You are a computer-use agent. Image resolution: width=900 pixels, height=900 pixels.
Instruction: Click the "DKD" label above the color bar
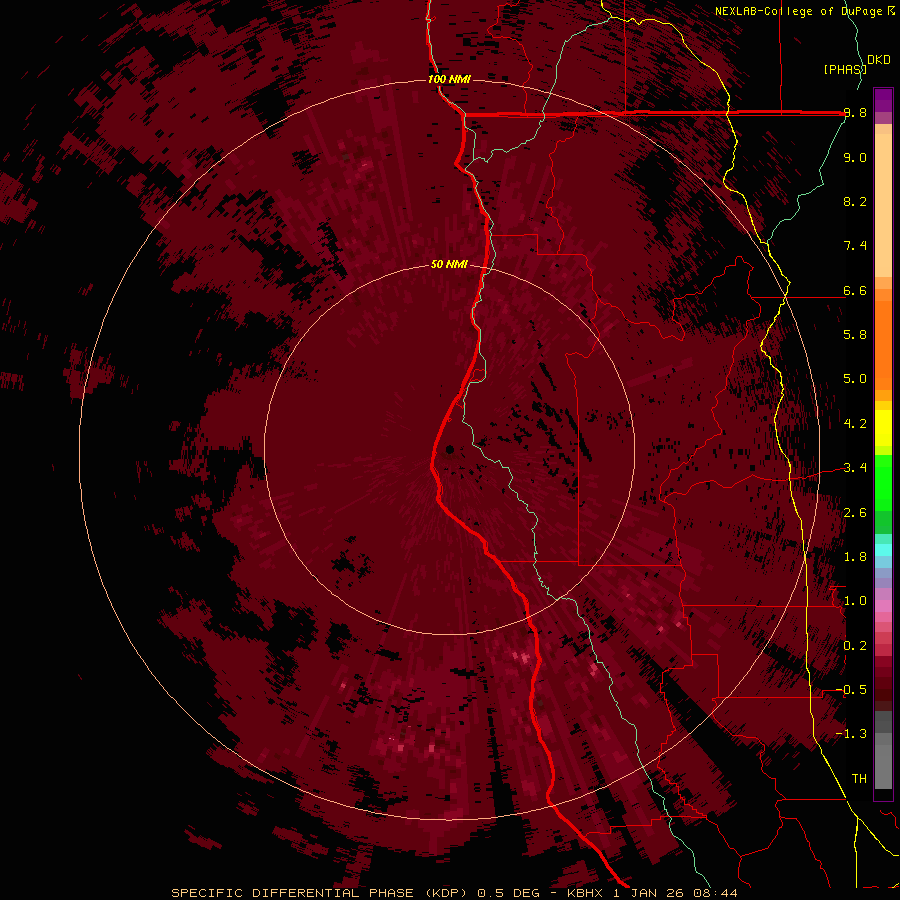[879, 60]
